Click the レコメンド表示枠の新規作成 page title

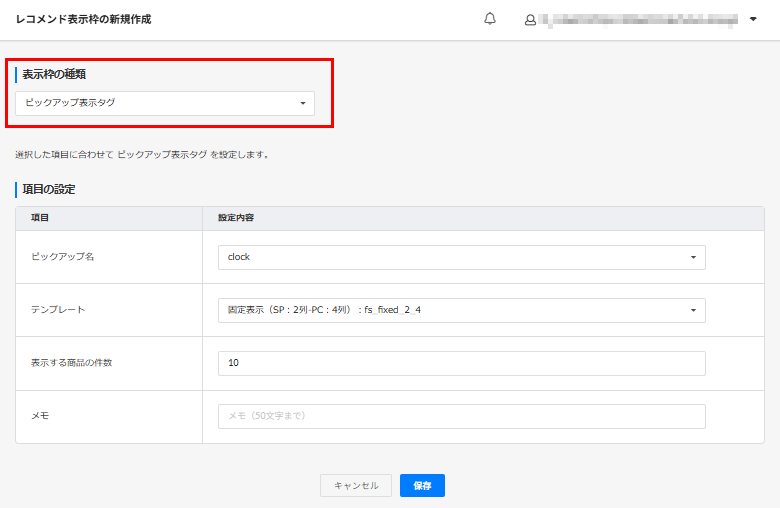pos(84,19)
